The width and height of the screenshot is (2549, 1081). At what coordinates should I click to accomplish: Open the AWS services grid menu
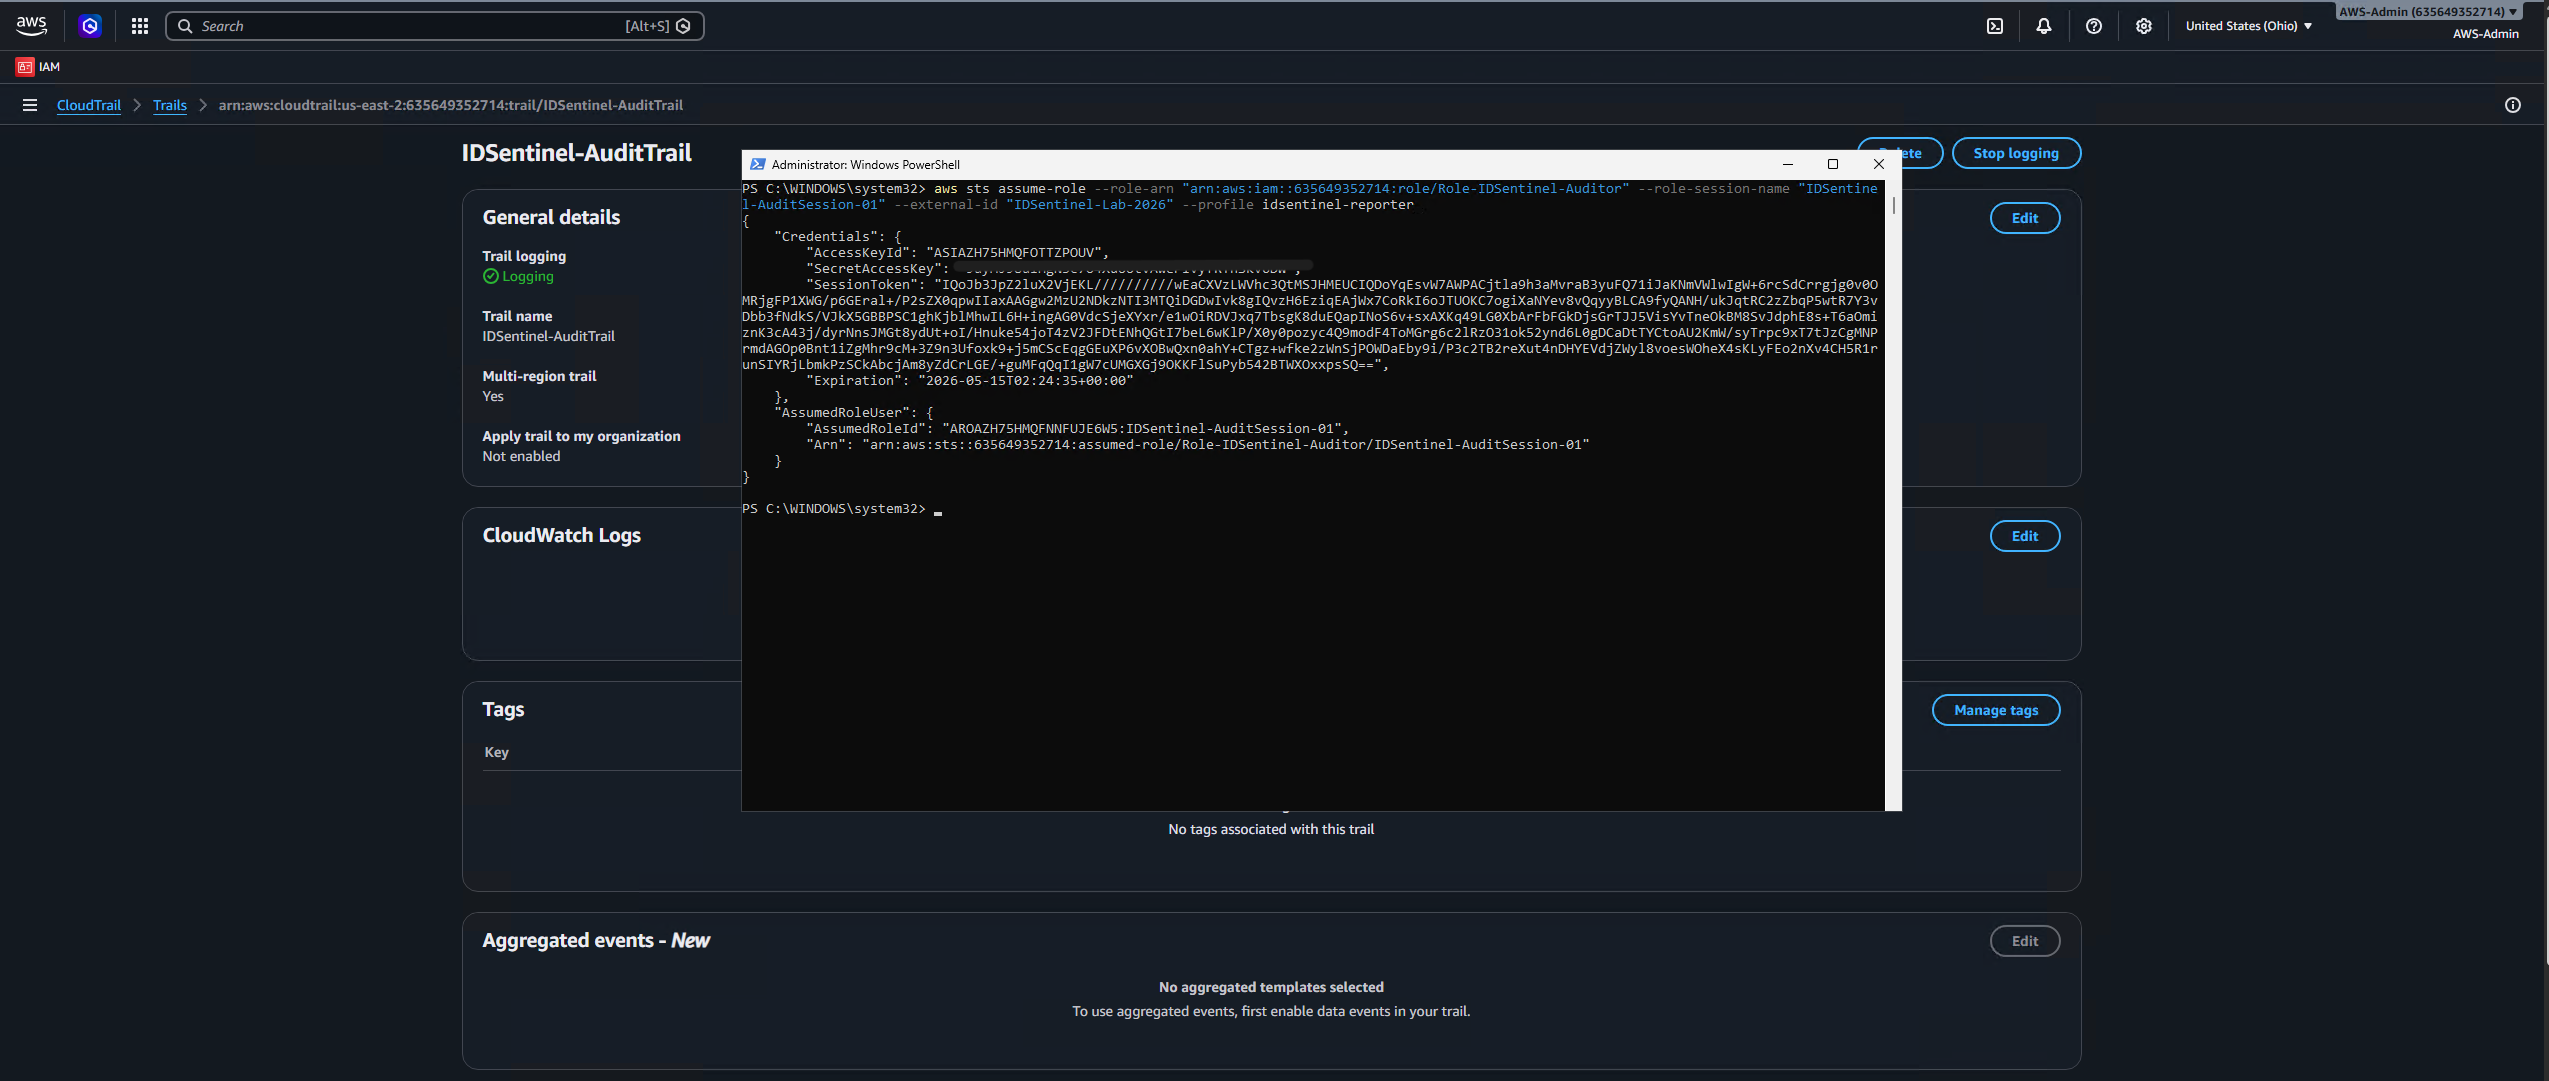point(140,26)
